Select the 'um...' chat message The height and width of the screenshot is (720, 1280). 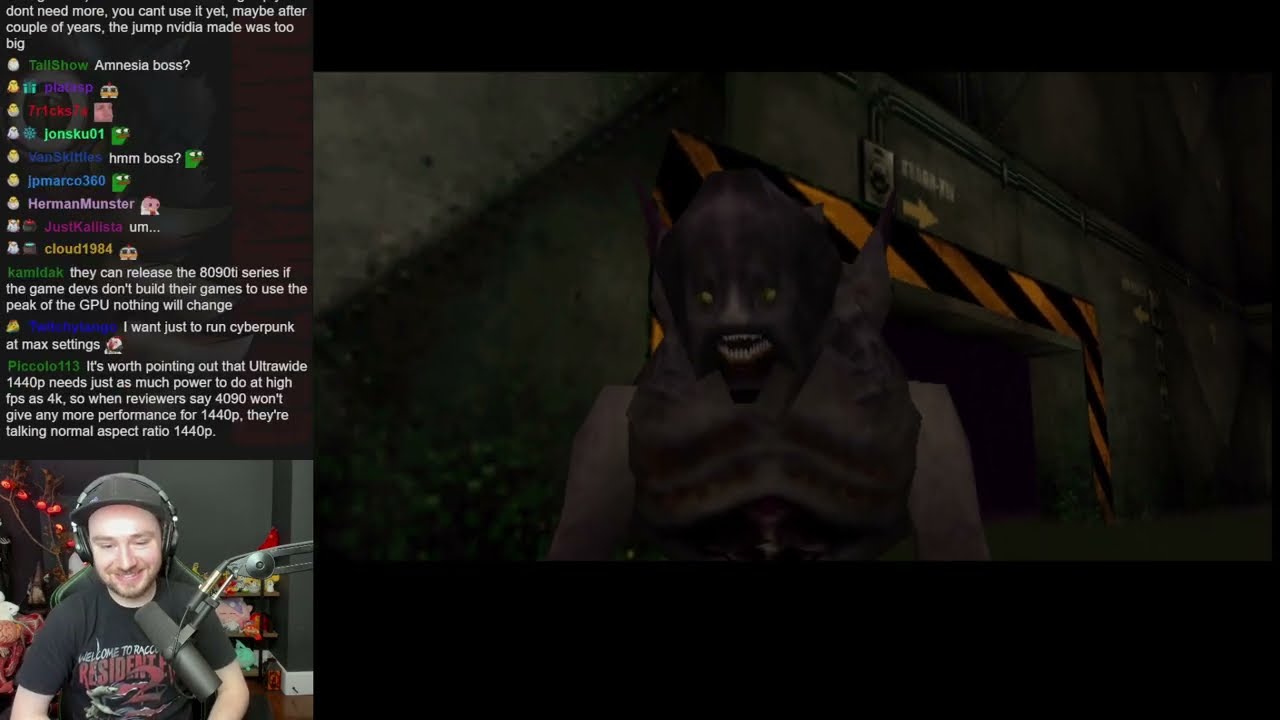[145, 227]
